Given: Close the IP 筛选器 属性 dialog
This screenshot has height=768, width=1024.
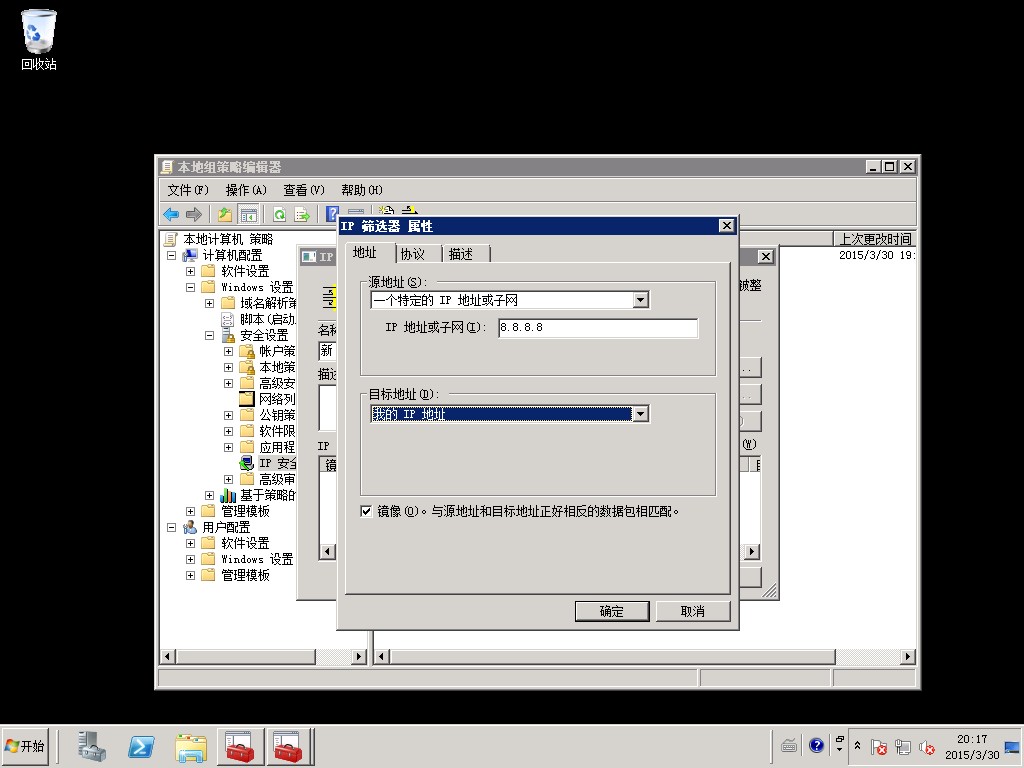Looking at the screenshot, I should [x=726, y=226].
